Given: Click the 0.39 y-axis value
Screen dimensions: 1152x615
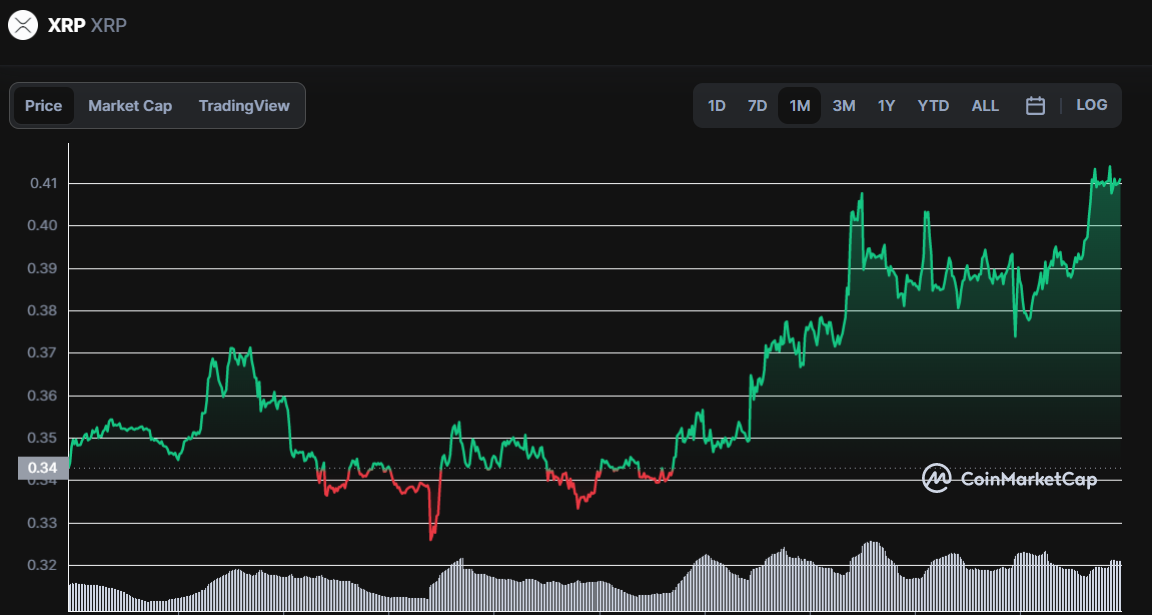Looking at the screenshot, I should click(x=43, y=268).
